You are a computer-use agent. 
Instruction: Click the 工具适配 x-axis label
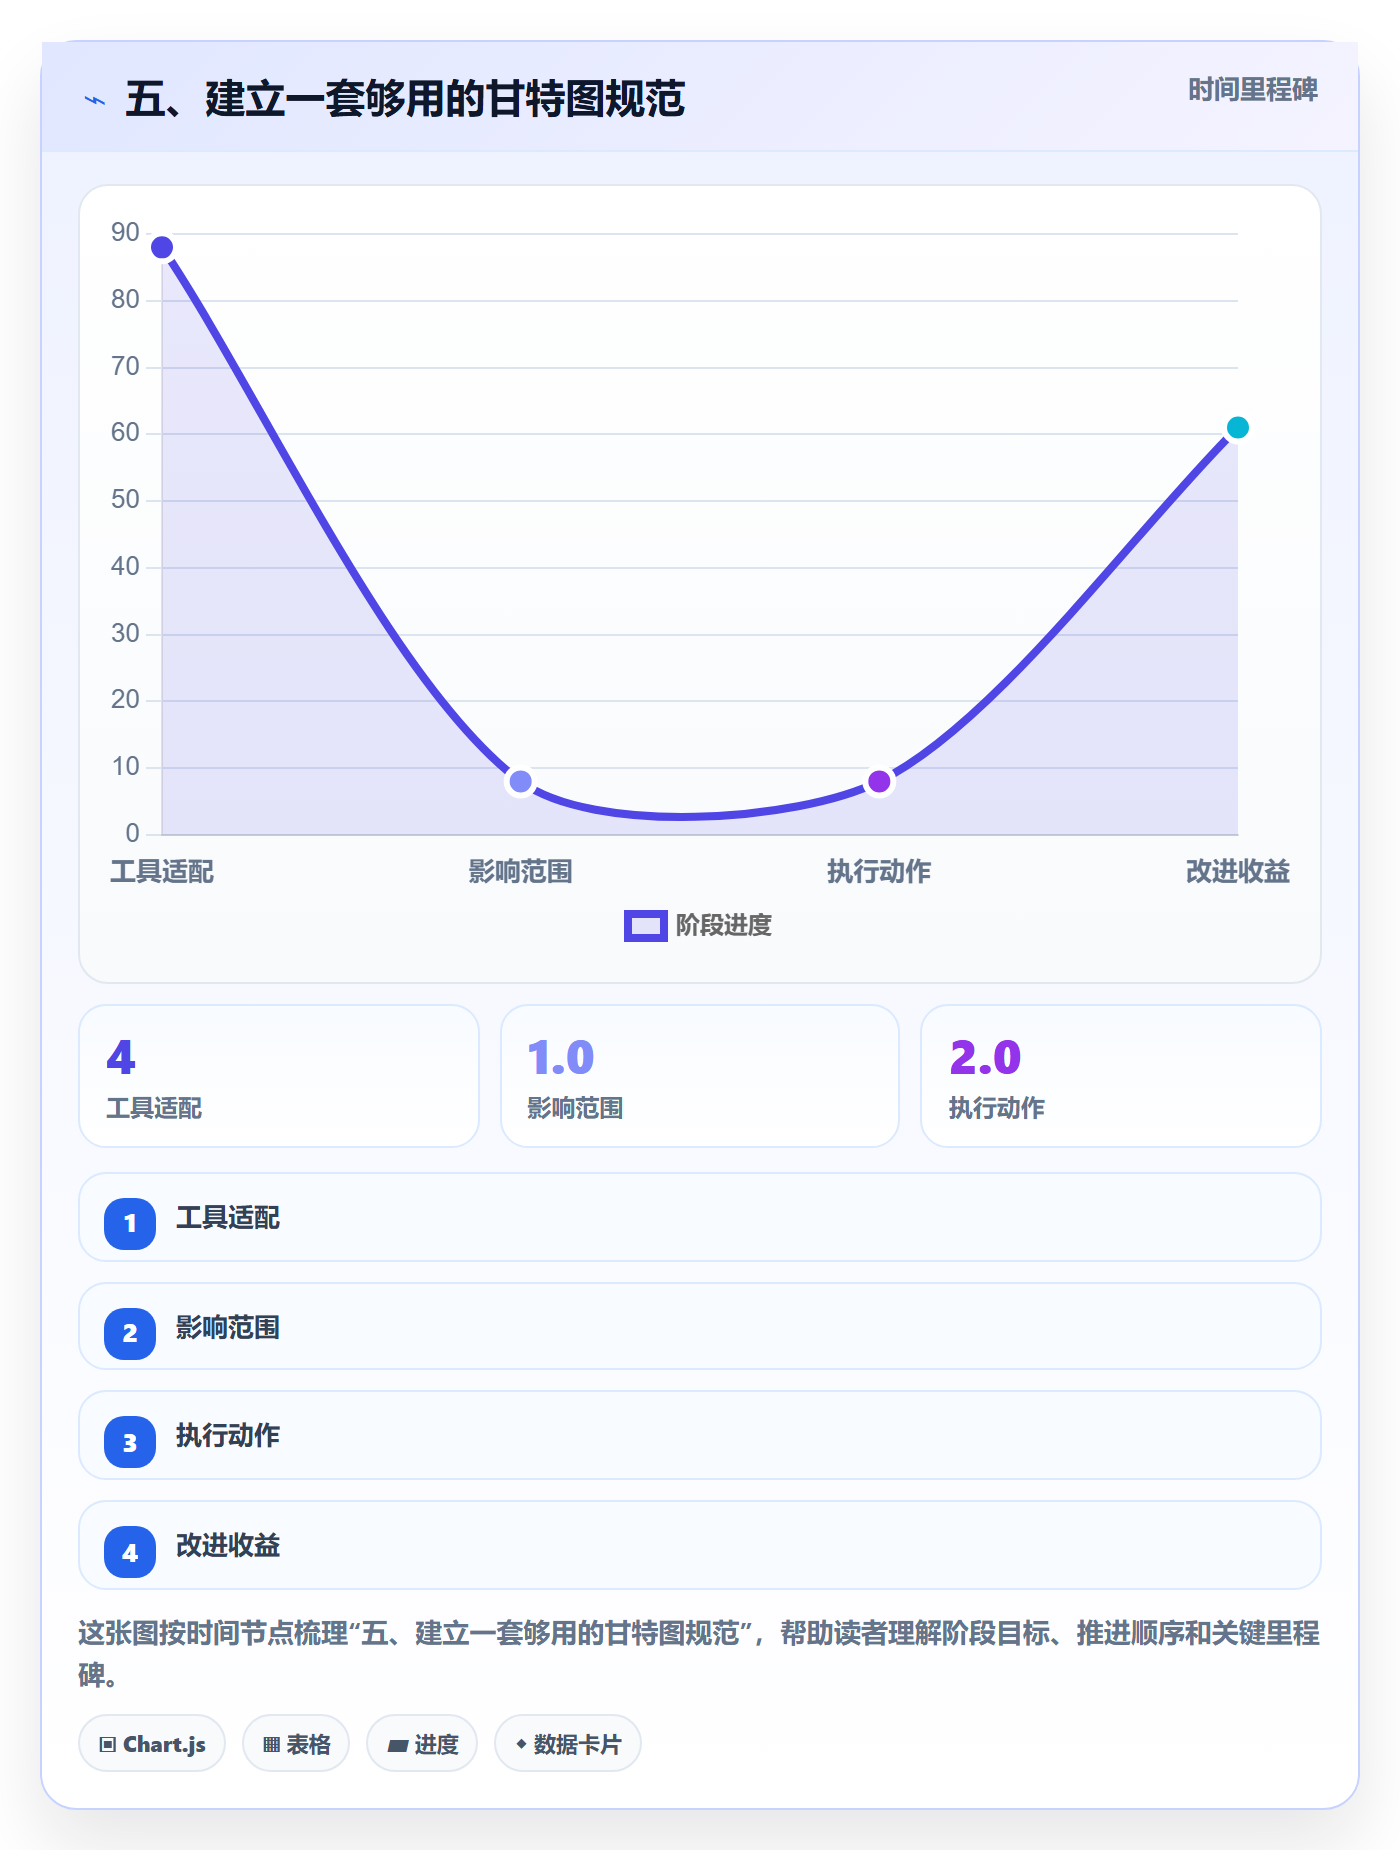click(162, 872)
